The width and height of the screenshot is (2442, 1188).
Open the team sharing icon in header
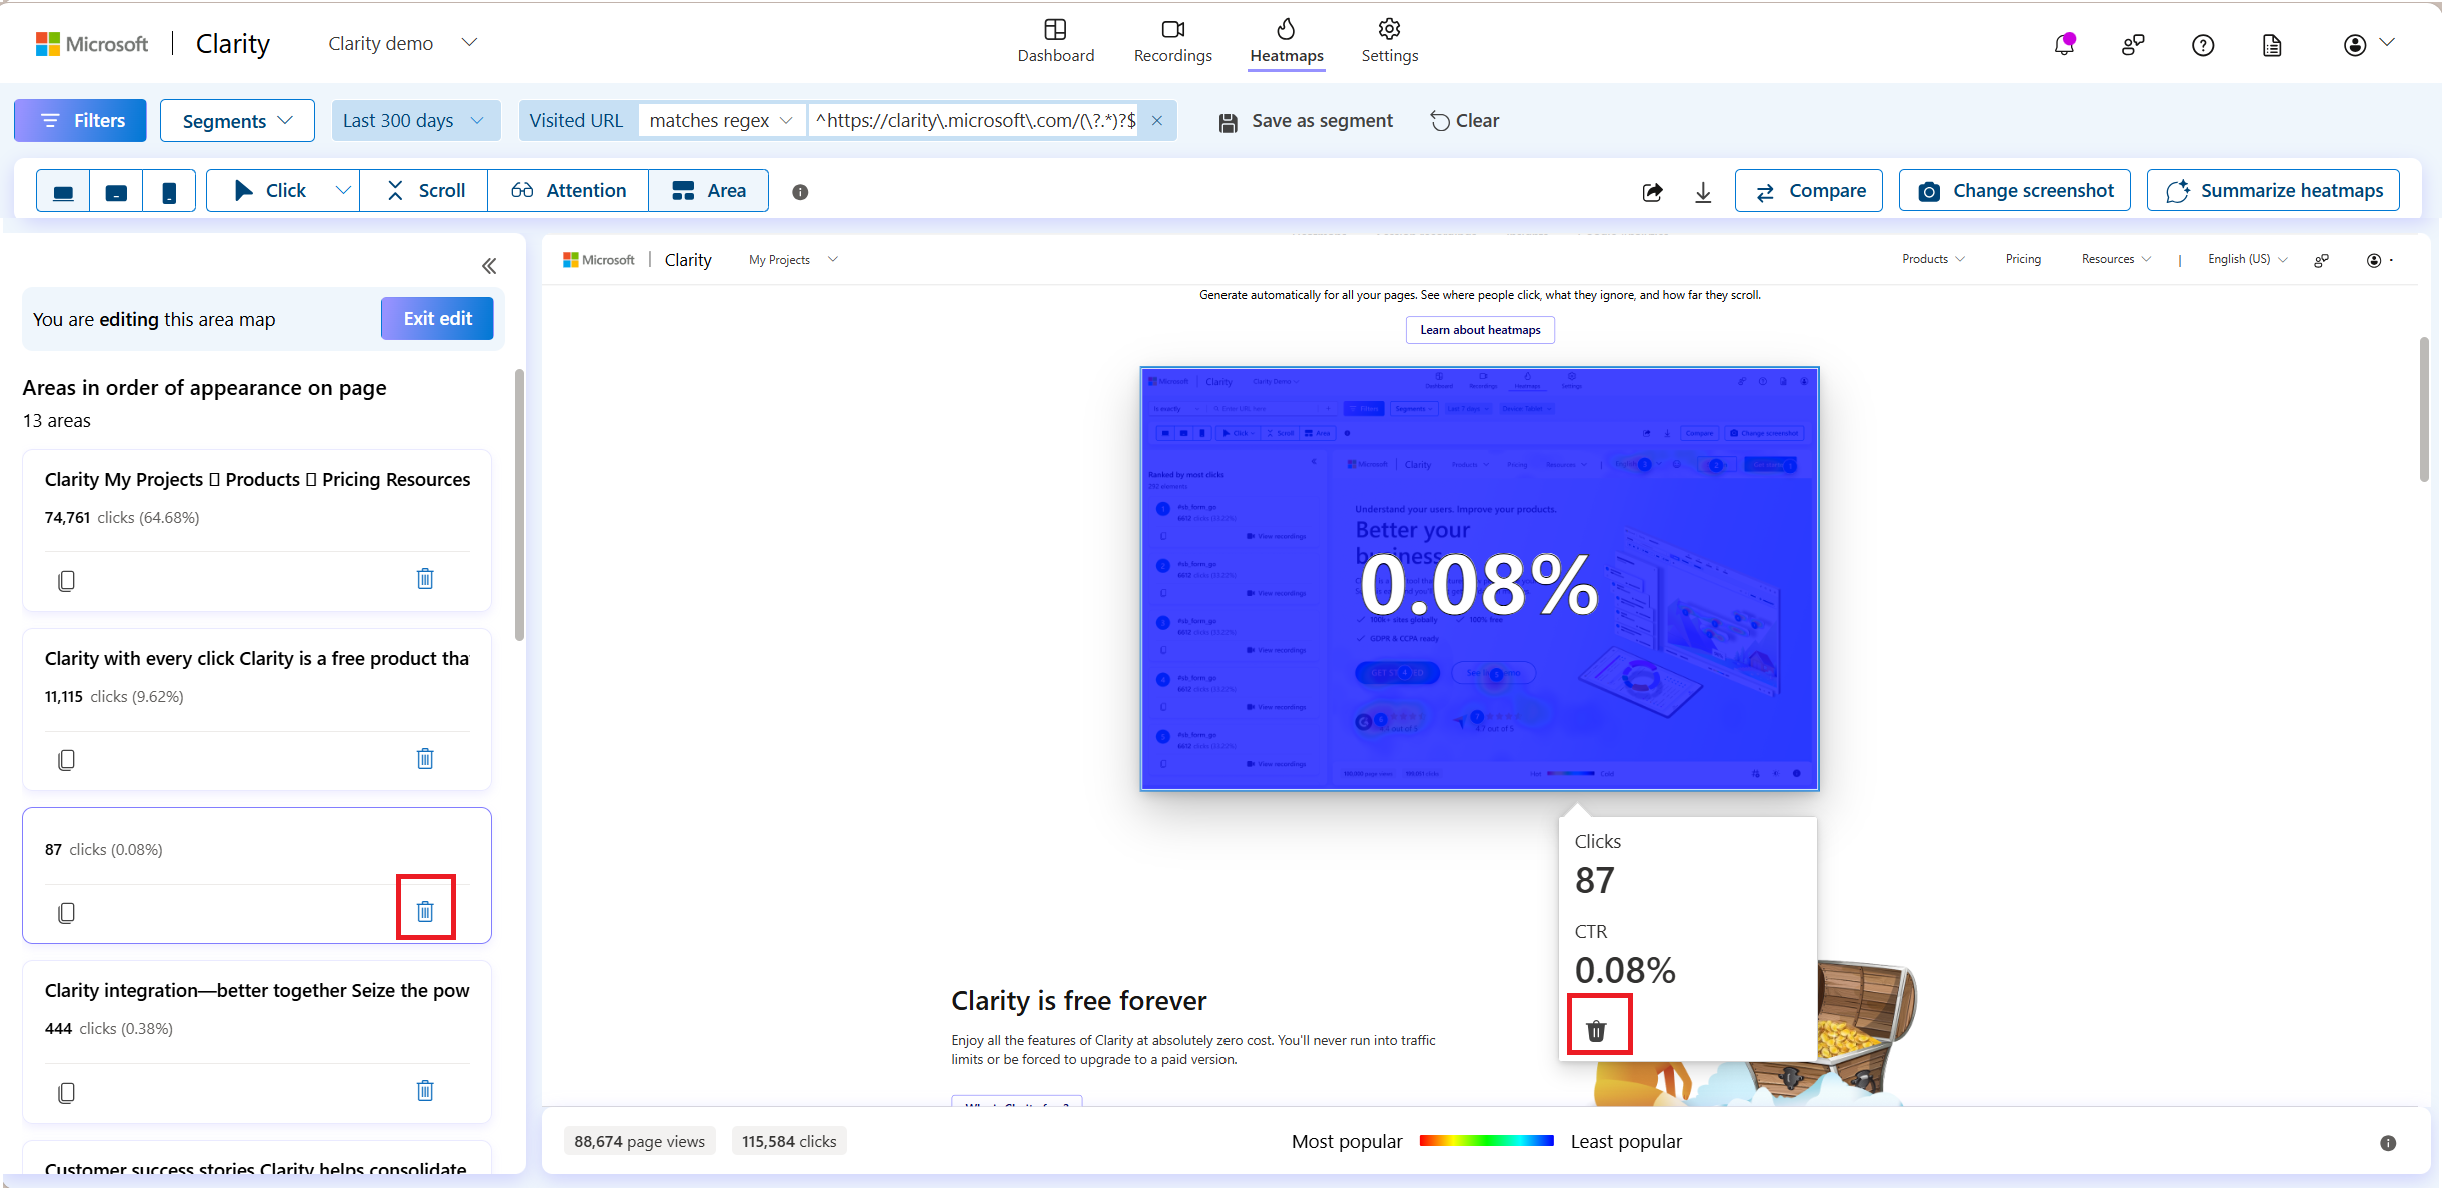pos(2133,45)
